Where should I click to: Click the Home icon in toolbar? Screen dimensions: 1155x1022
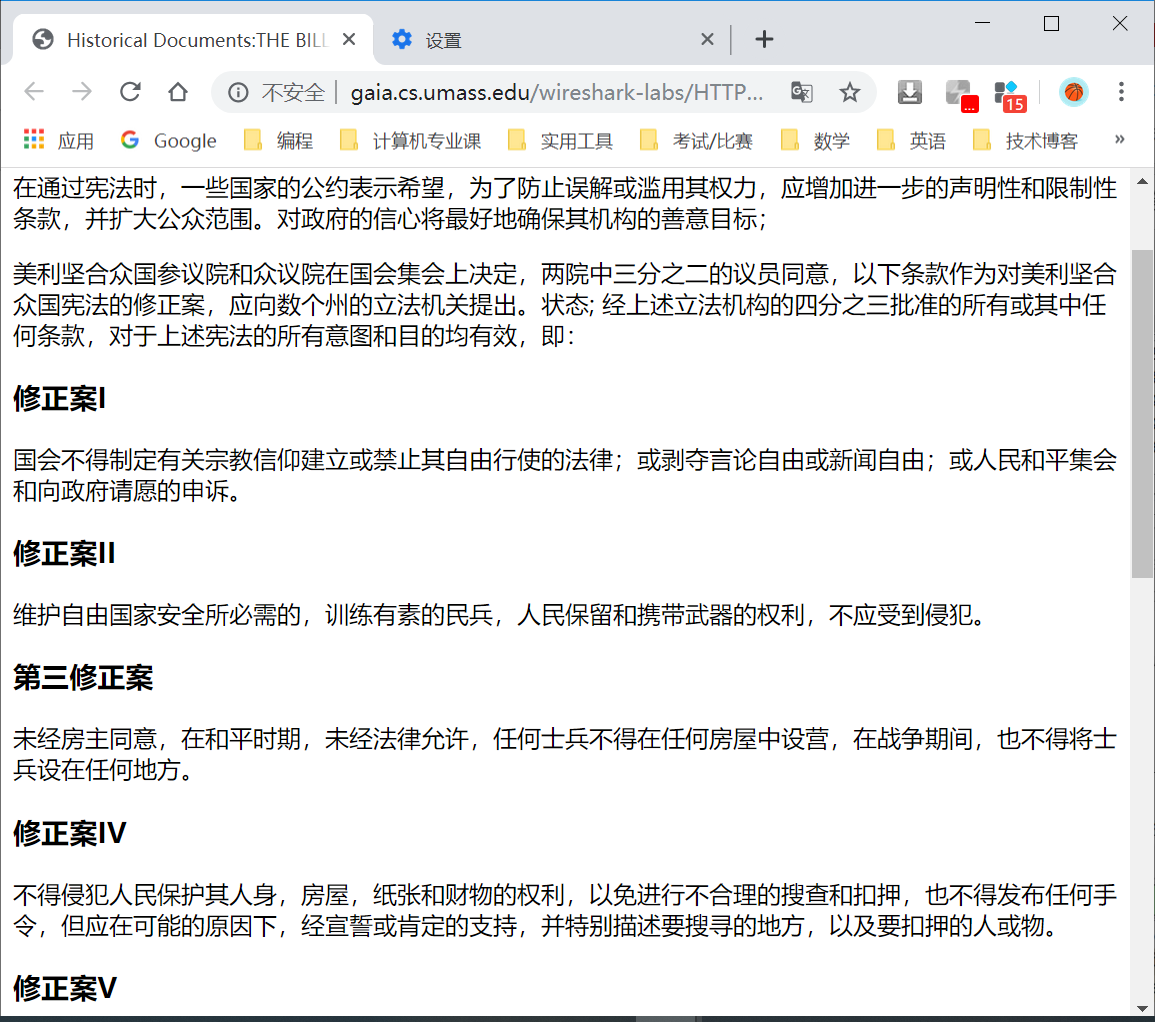[178, 91]
